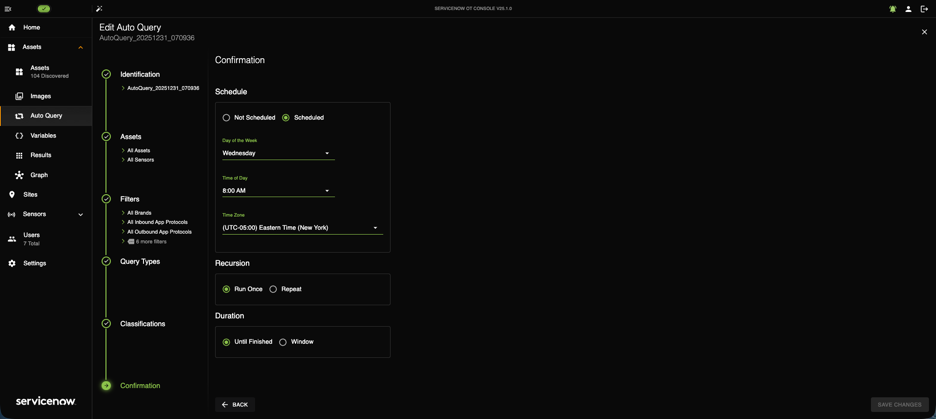
Task: Open the user profile icon
Action: click(x=908, y=9)
